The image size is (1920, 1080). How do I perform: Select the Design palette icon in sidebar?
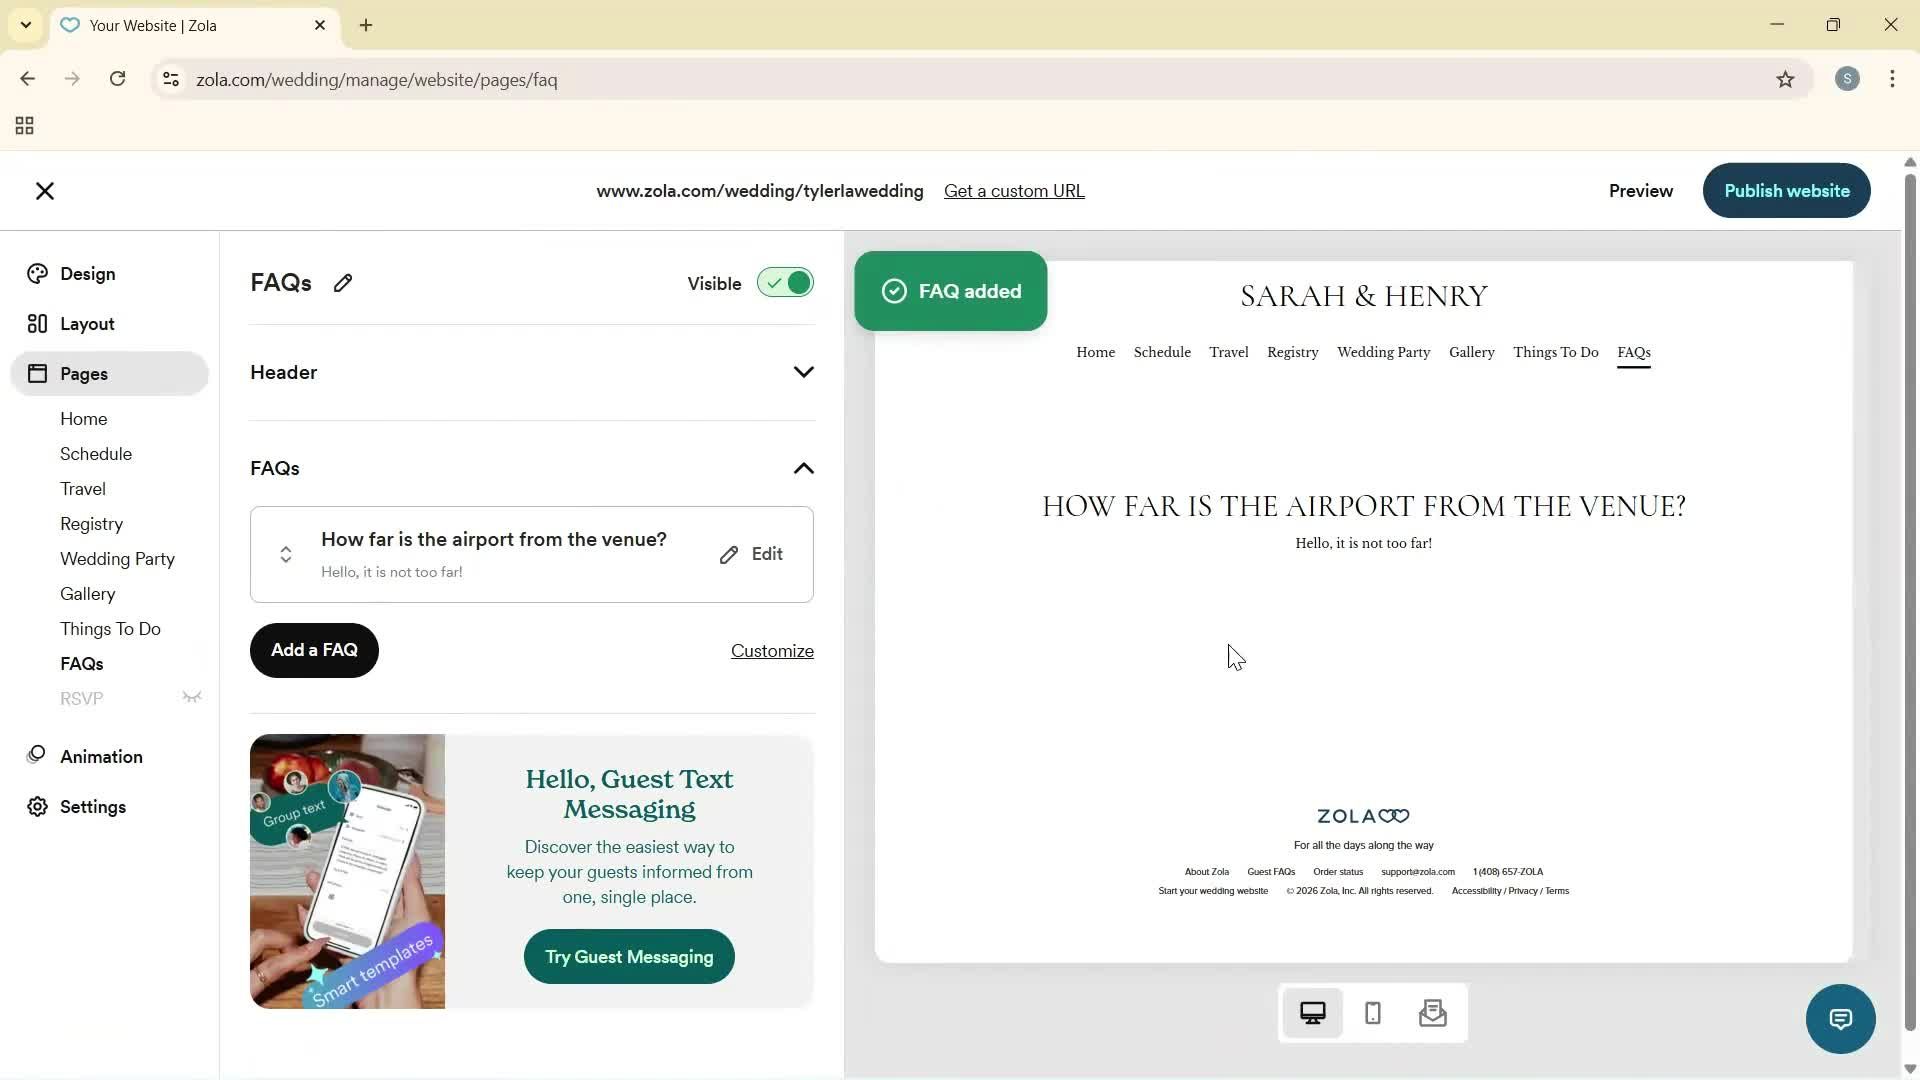(37, 273)
